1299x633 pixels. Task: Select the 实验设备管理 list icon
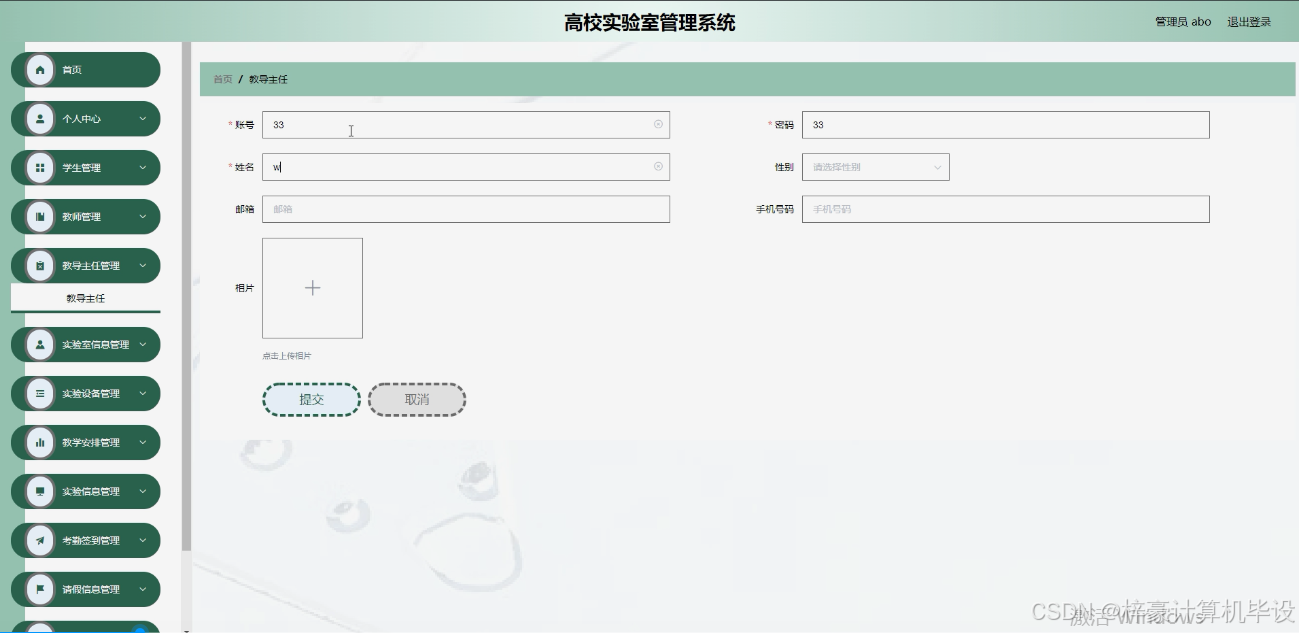pos(39,393)
